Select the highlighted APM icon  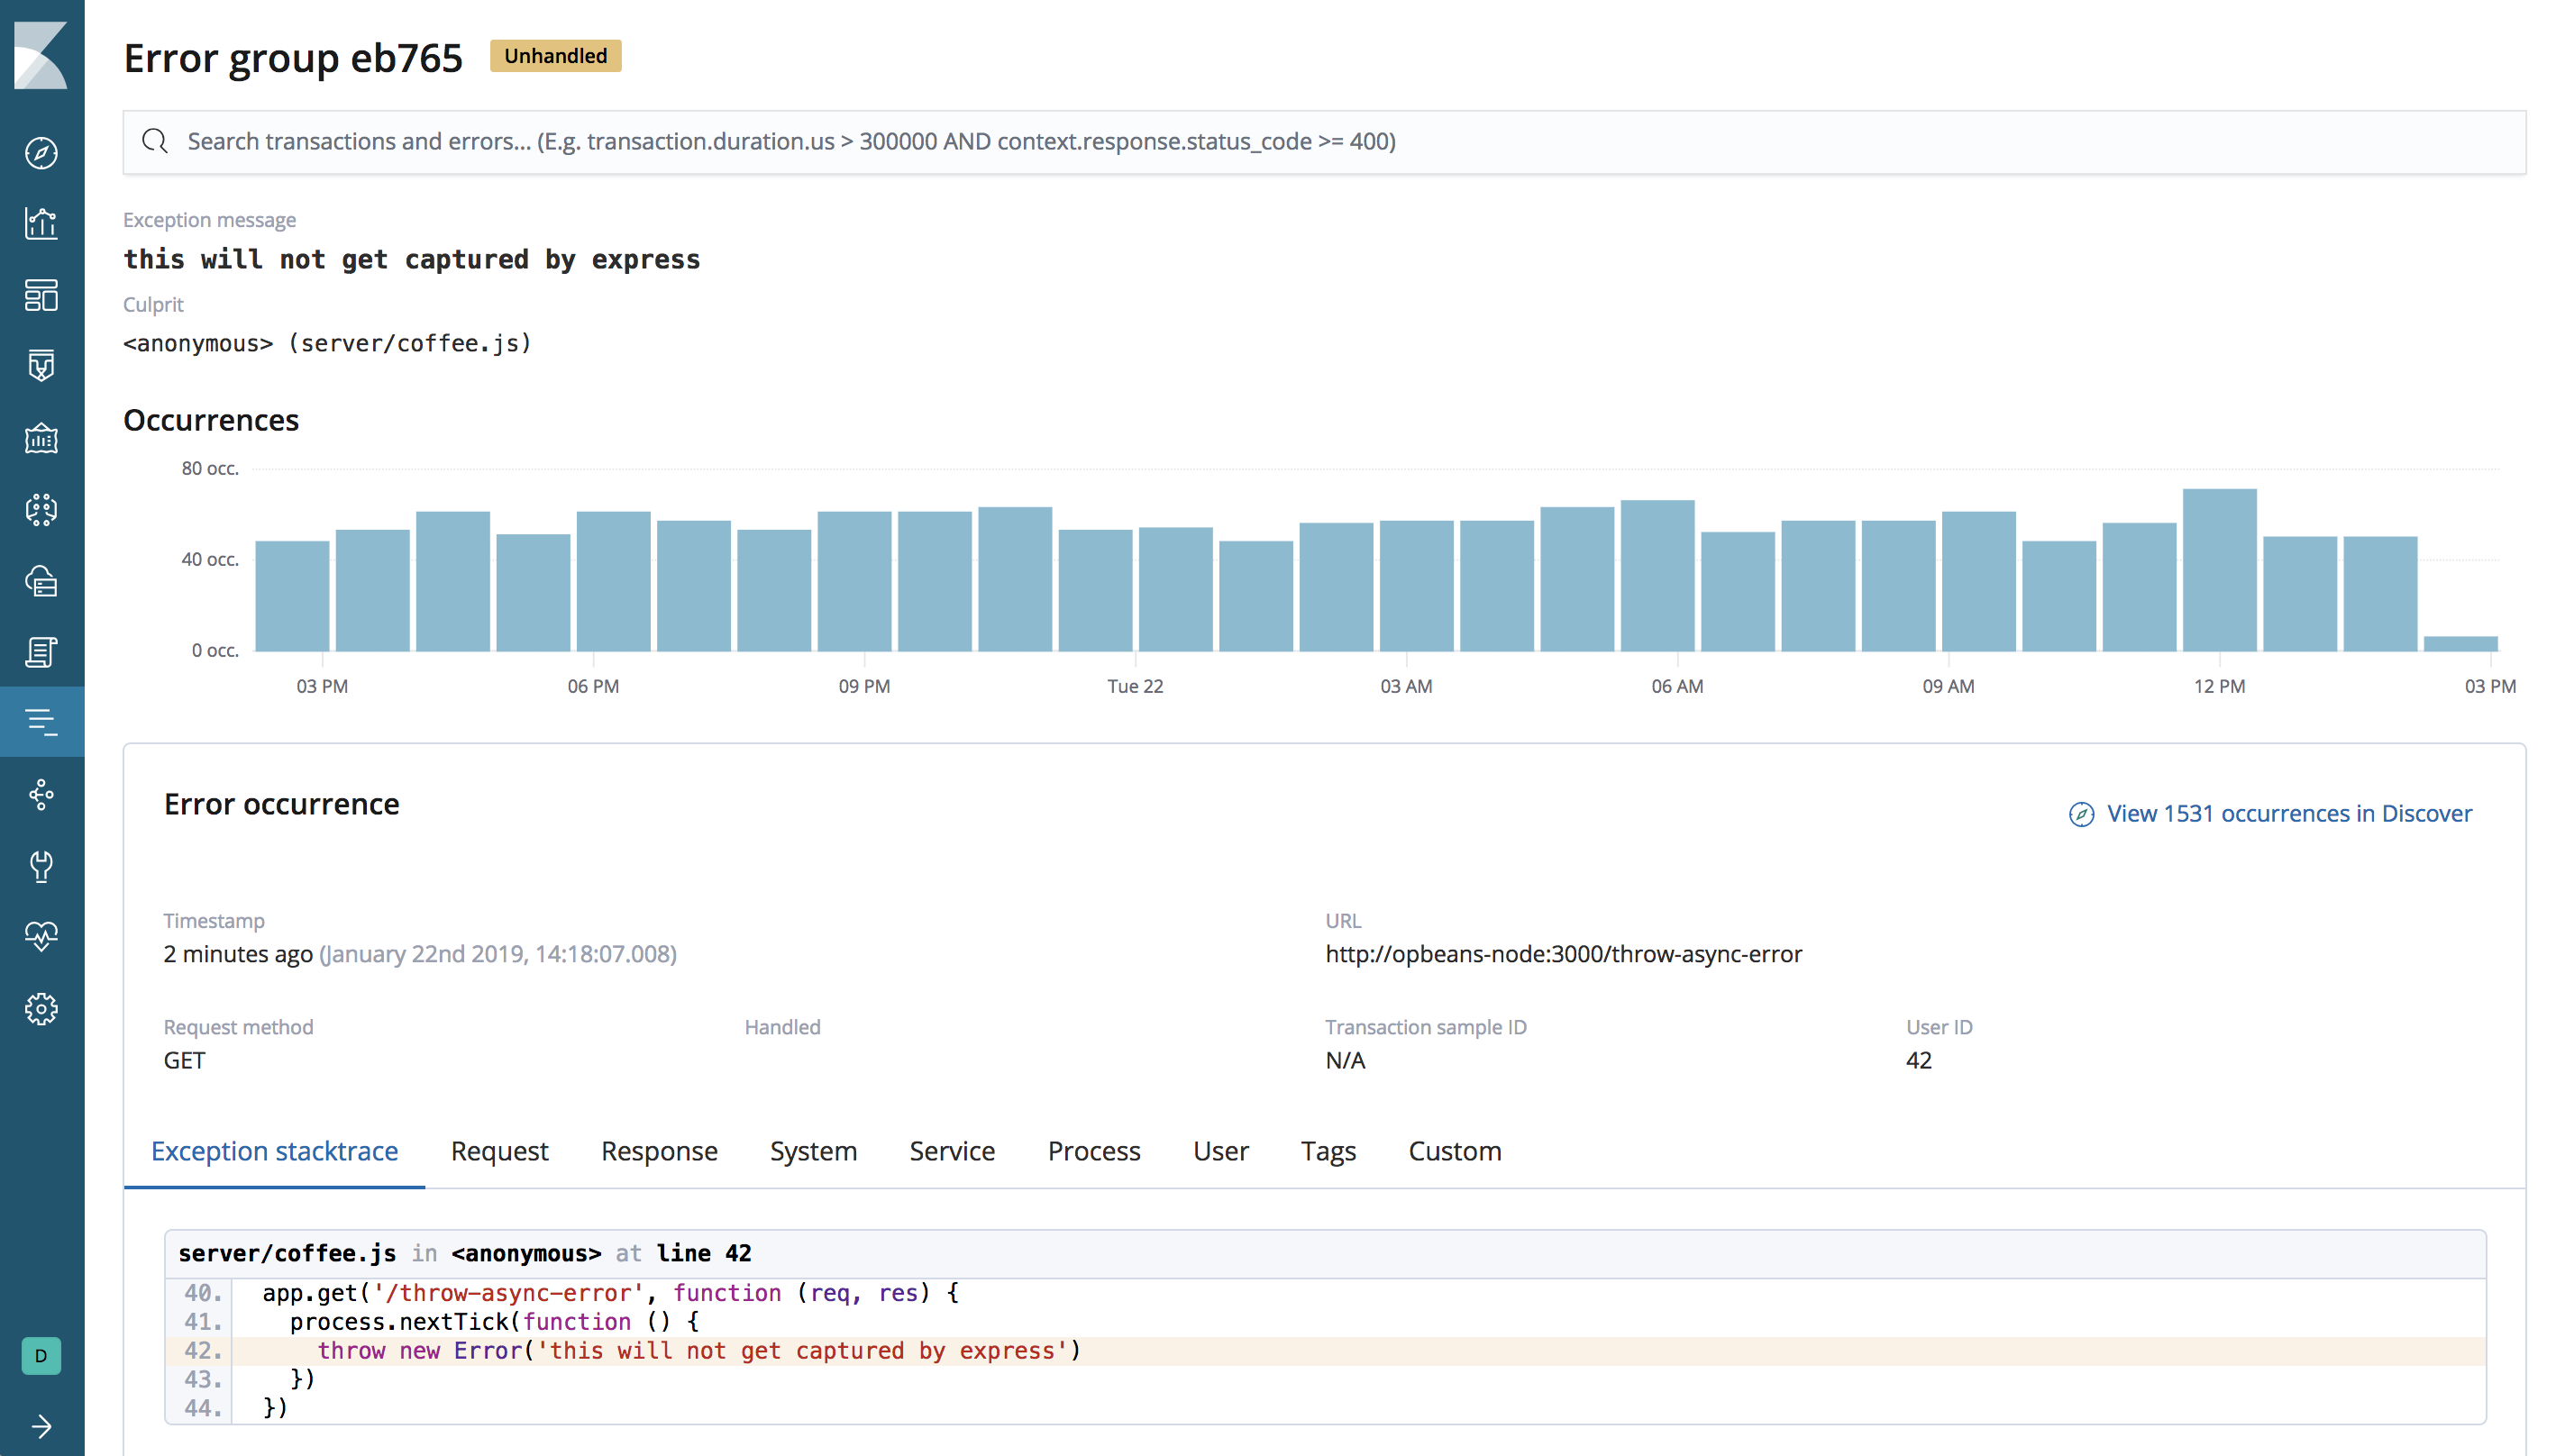click(41, 722)
